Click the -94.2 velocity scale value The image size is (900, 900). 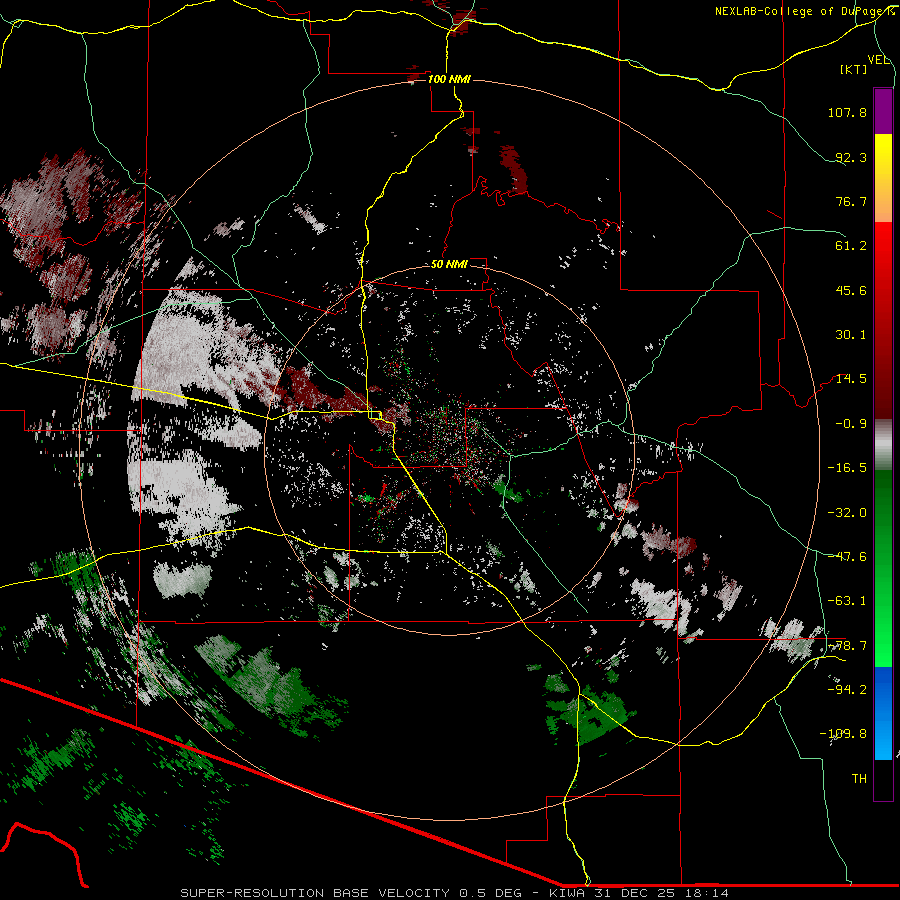(847, 689)
